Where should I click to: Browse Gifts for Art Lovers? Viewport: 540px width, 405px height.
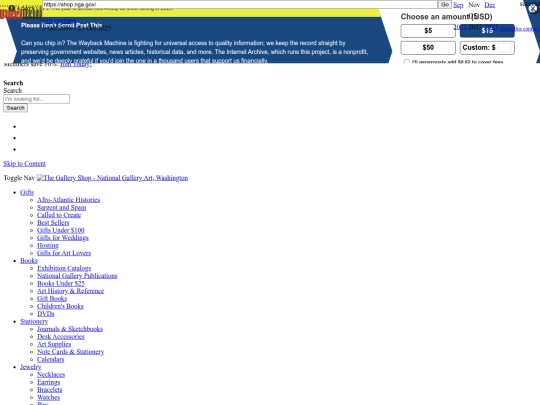click(x=64, y=253)
